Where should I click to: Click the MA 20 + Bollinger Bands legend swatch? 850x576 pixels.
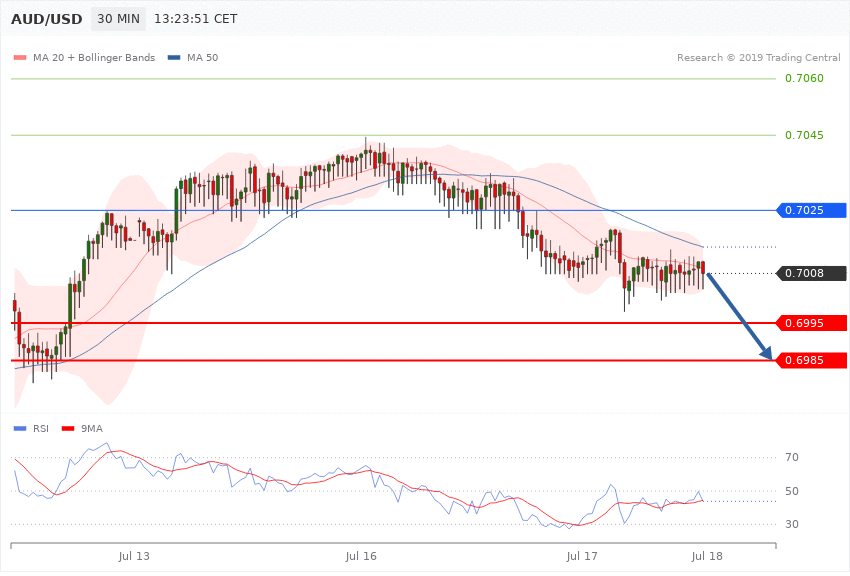(x=20, y=57)
